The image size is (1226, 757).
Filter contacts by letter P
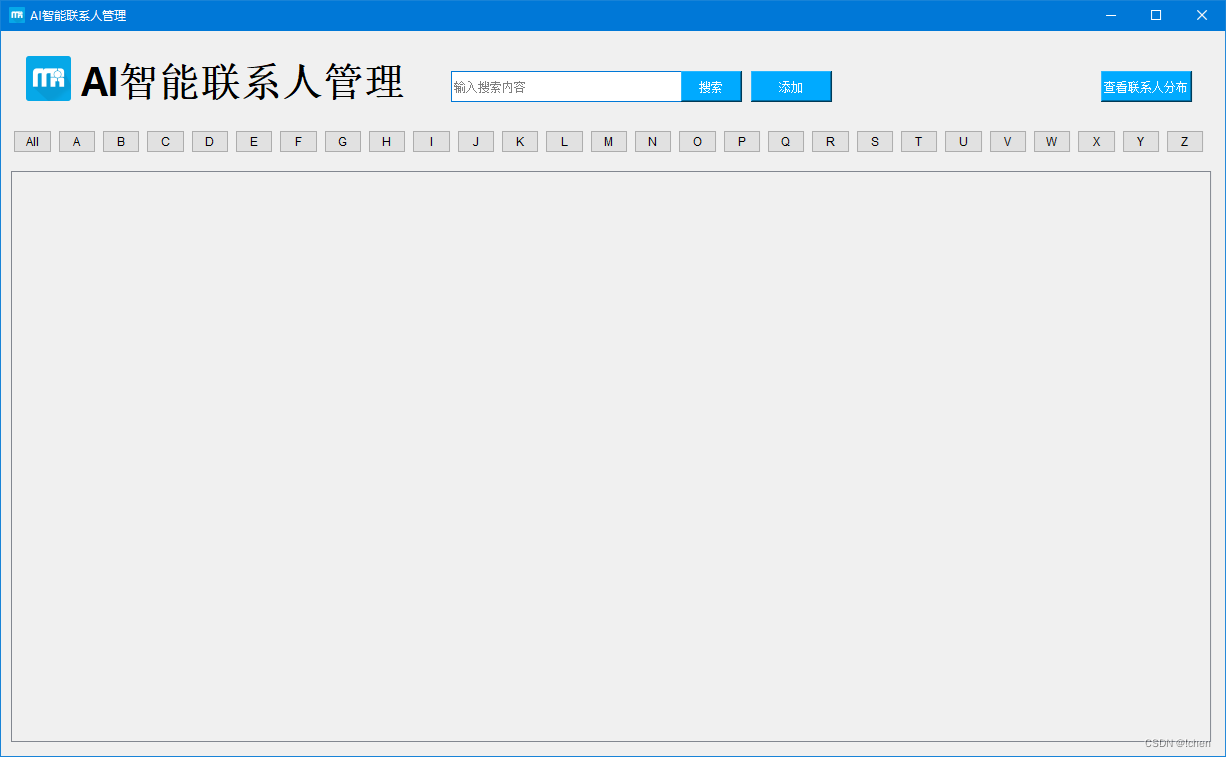click(742, 142)
